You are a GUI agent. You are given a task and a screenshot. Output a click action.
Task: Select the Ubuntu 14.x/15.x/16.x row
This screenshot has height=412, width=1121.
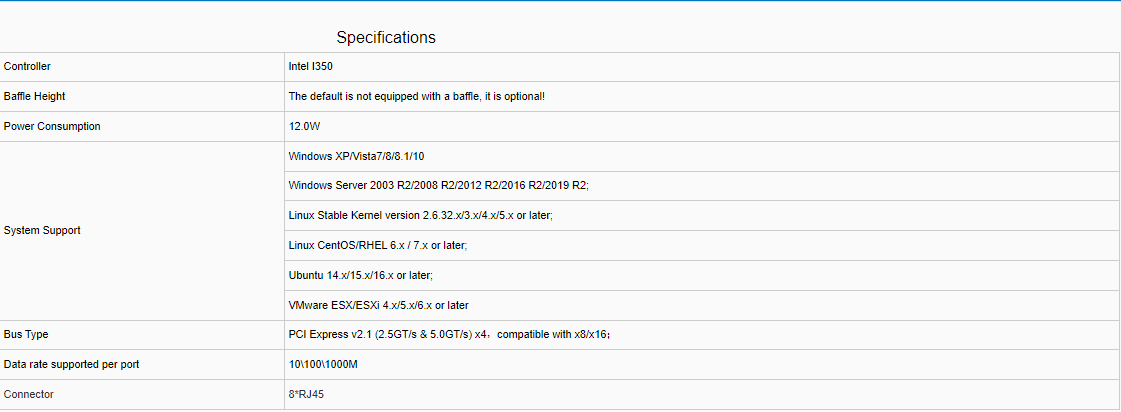coord(360,275)
